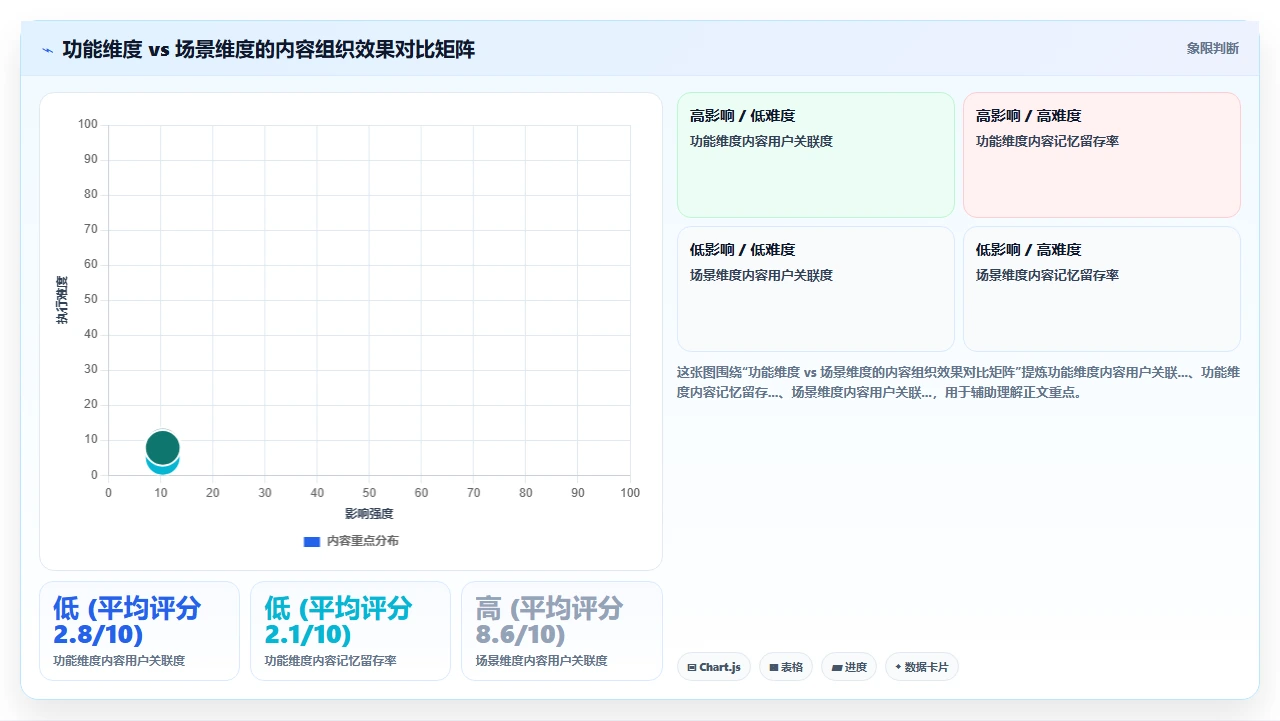Click 场景维度内容记忆留存率 text in quadrant card

point(1047,275)
